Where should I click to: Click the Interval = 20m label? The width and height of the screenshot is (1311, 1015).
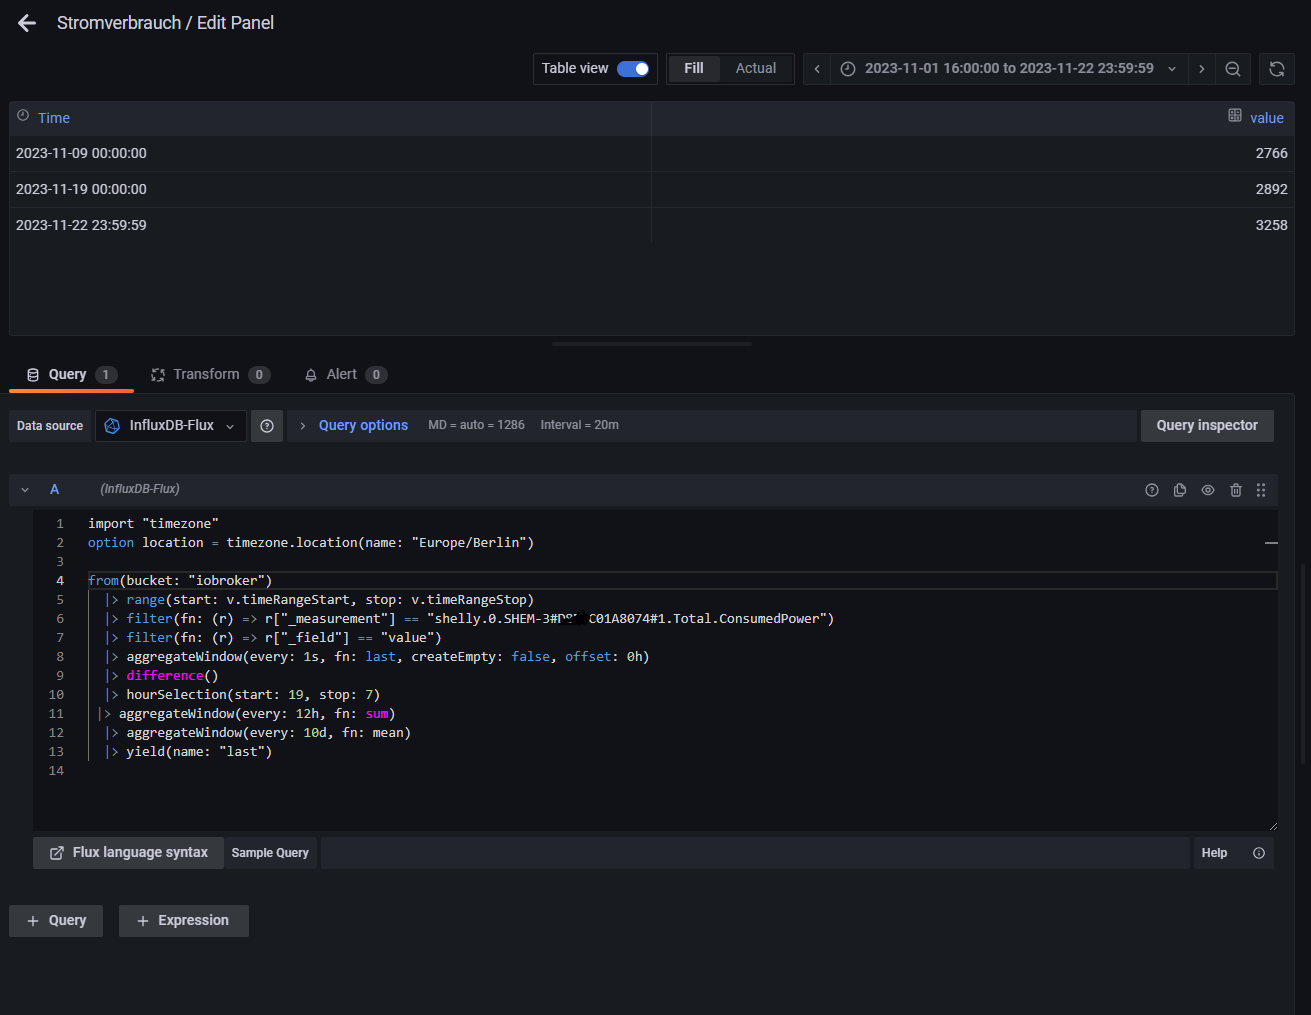(x=580, y=426)
